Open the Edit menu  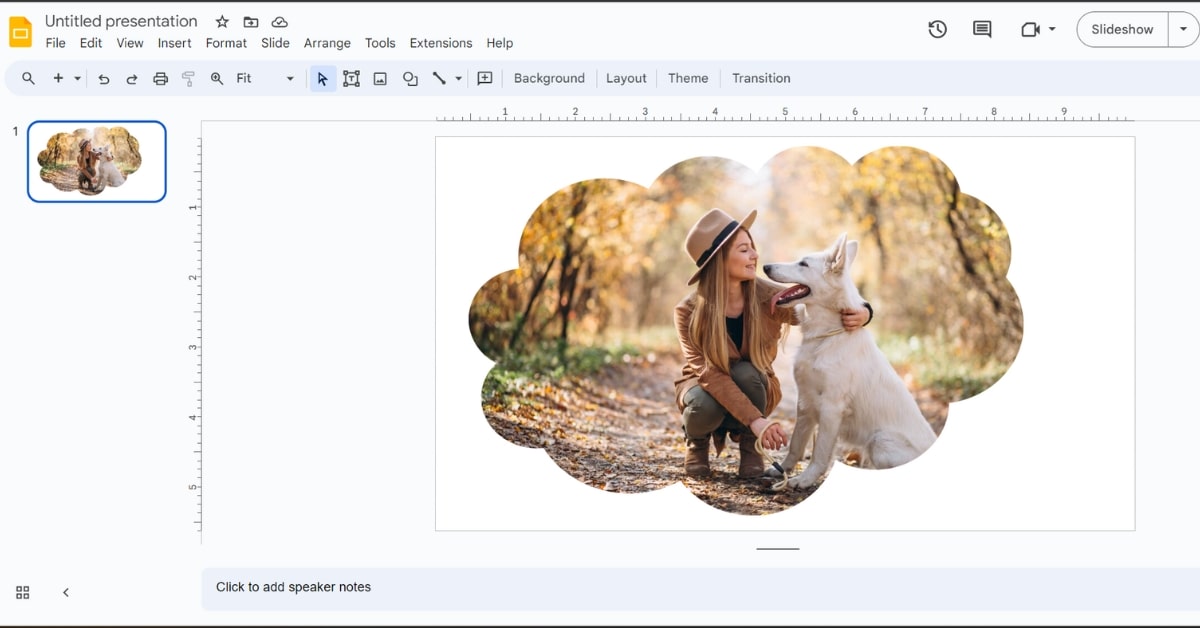(91, 43)
